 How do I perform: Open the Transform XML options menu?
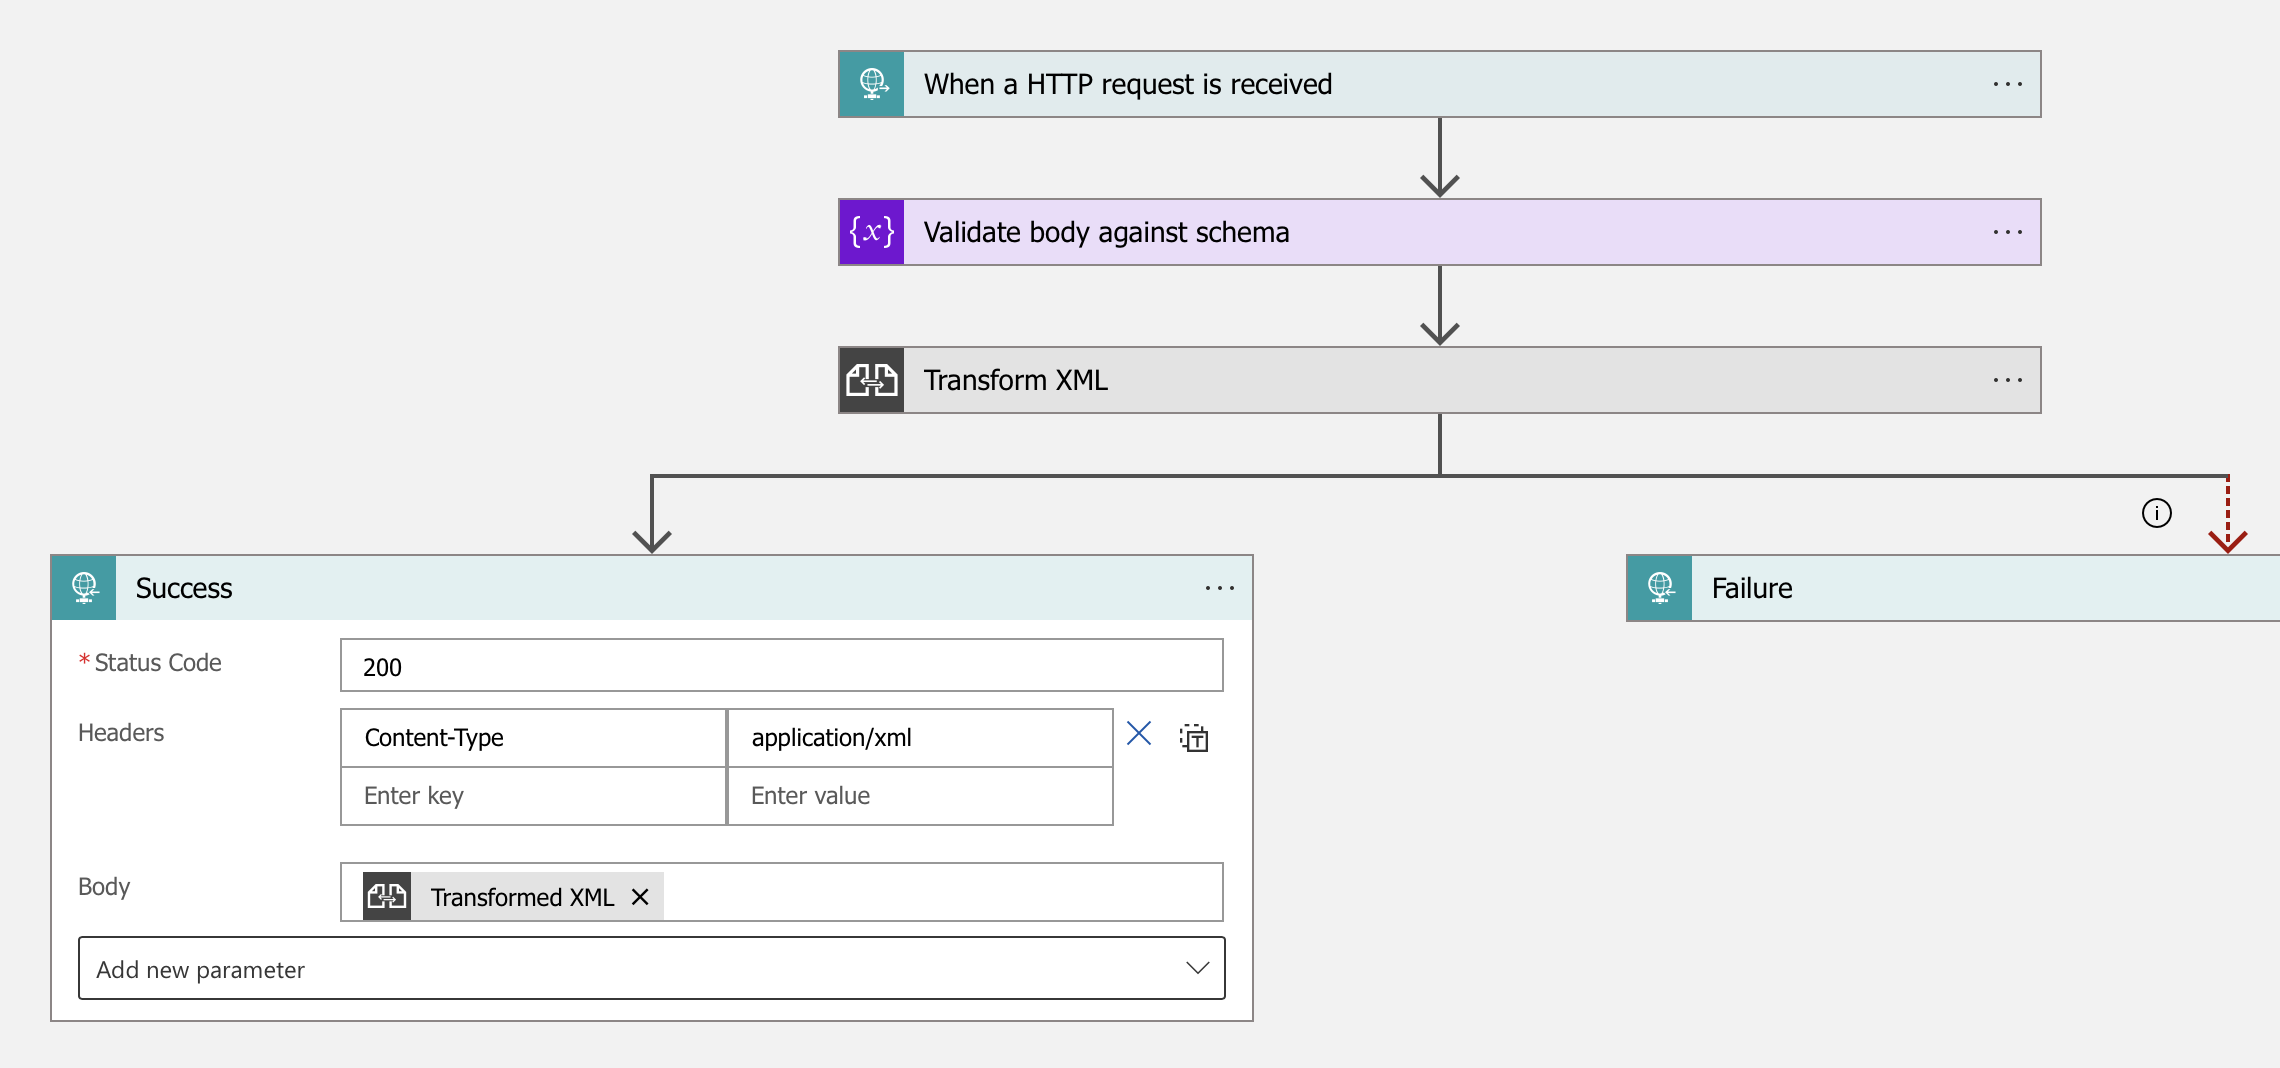click(x=2008, y=380)
